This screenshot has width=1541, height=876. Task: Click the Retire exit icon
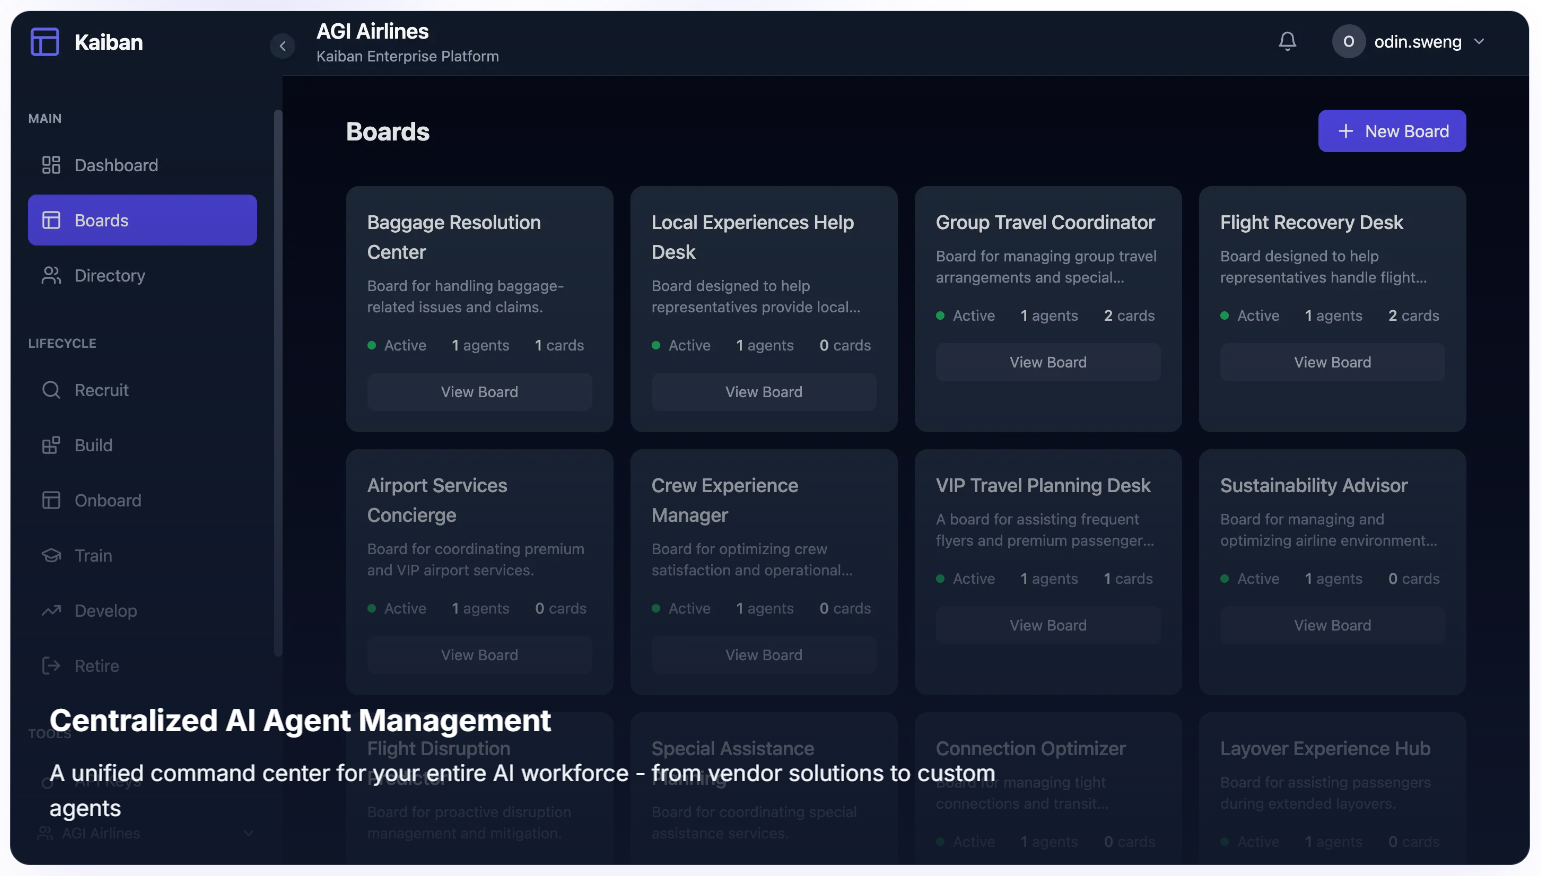click(51, 666)
